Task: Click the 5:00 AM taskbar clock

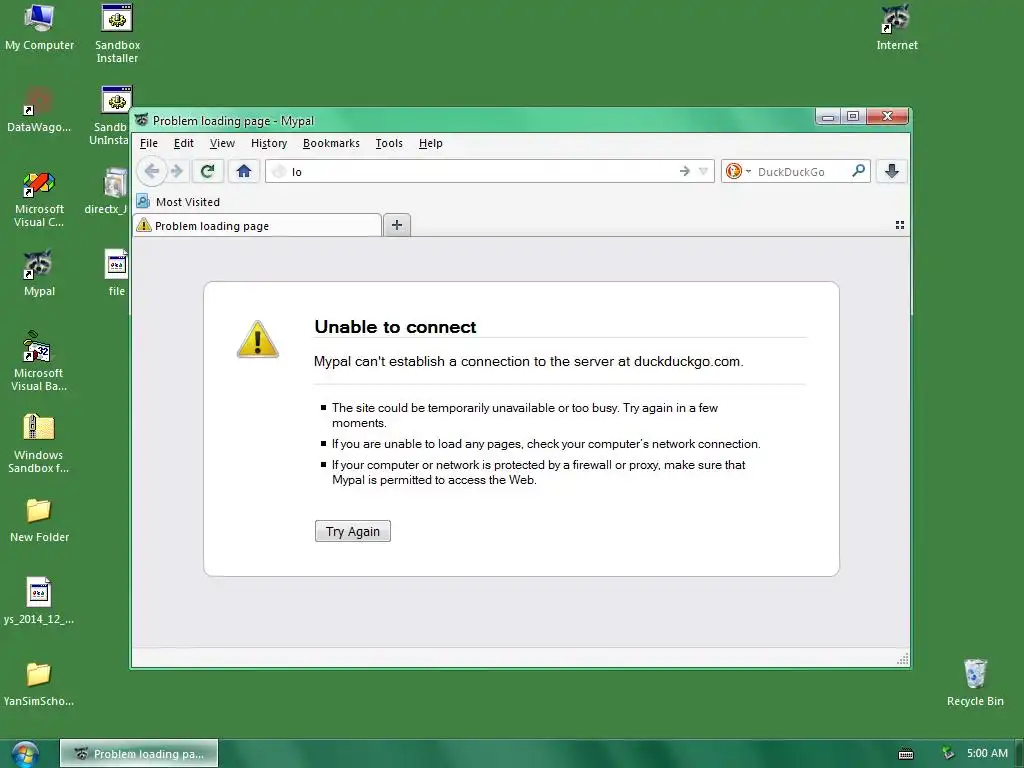Action: coord(987,753)
